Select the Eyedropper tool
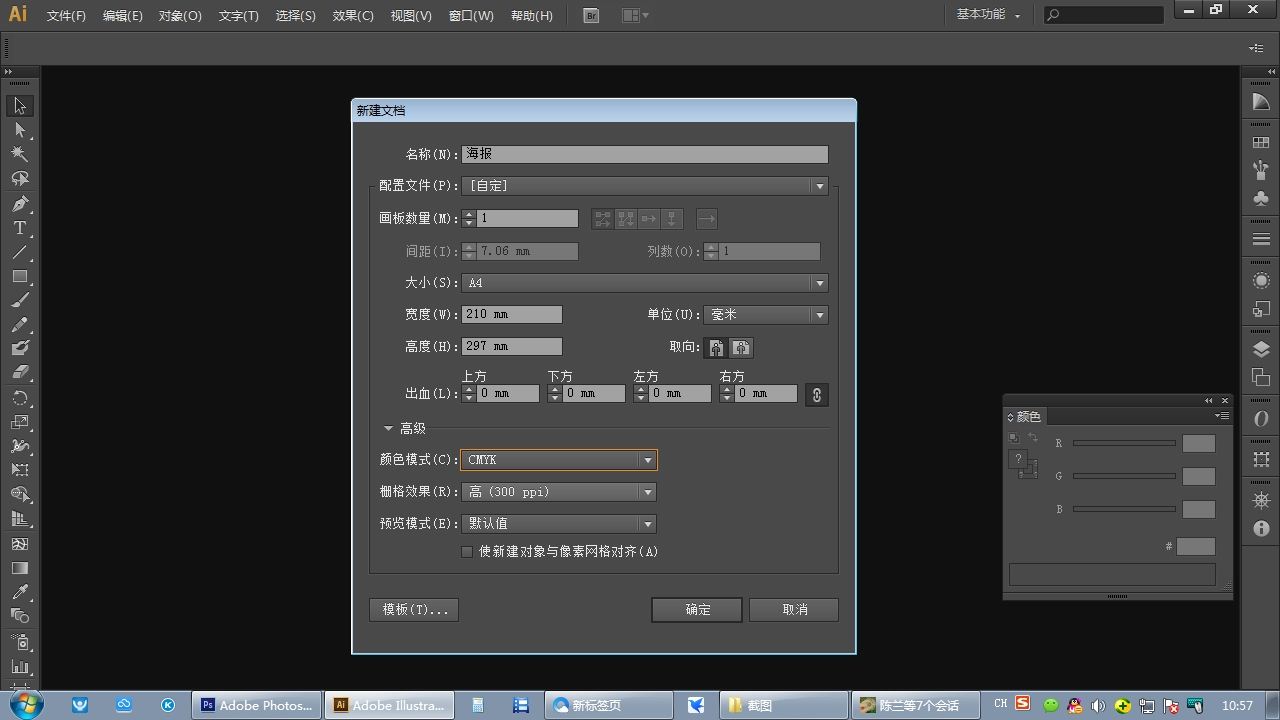The height and width of the screenshot is (720, 1280). (x=20, y=592)
